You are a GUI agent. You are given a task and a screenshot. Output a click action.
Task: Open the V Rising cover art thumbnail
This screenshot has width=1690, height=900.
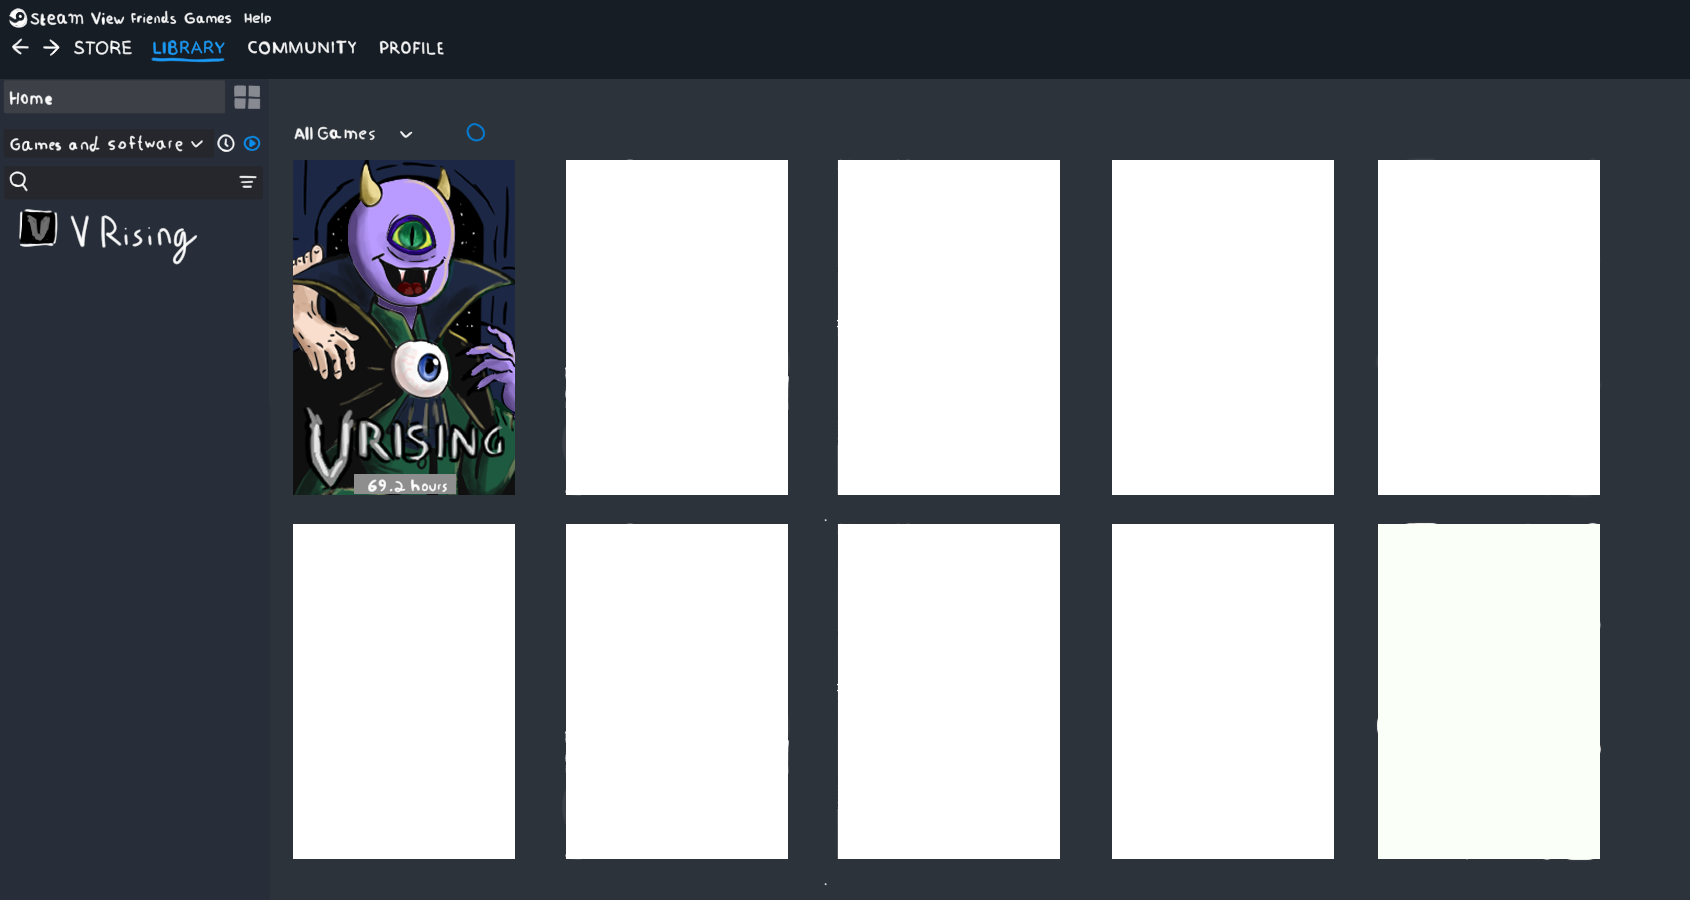point(404,327)
